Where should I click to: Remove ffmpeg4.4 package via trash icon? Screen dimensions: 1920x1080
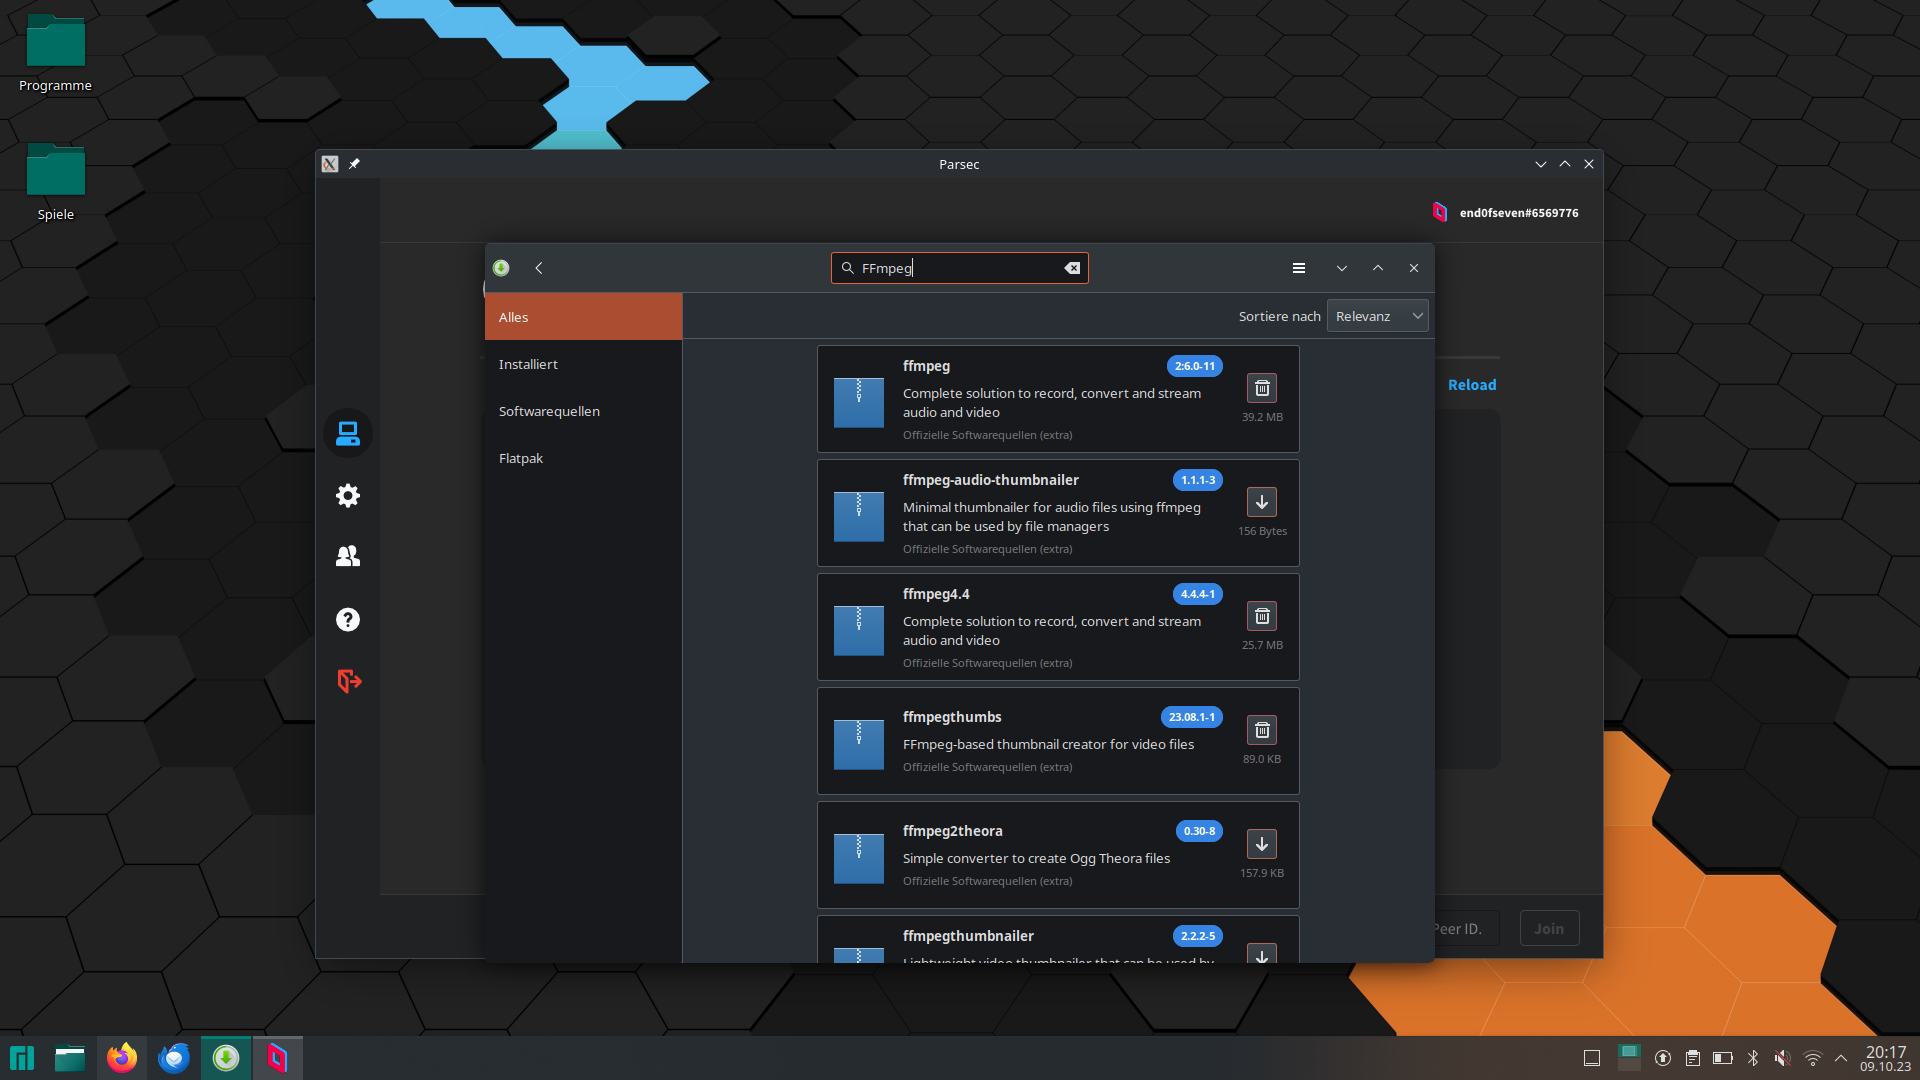coord(1262,616)
